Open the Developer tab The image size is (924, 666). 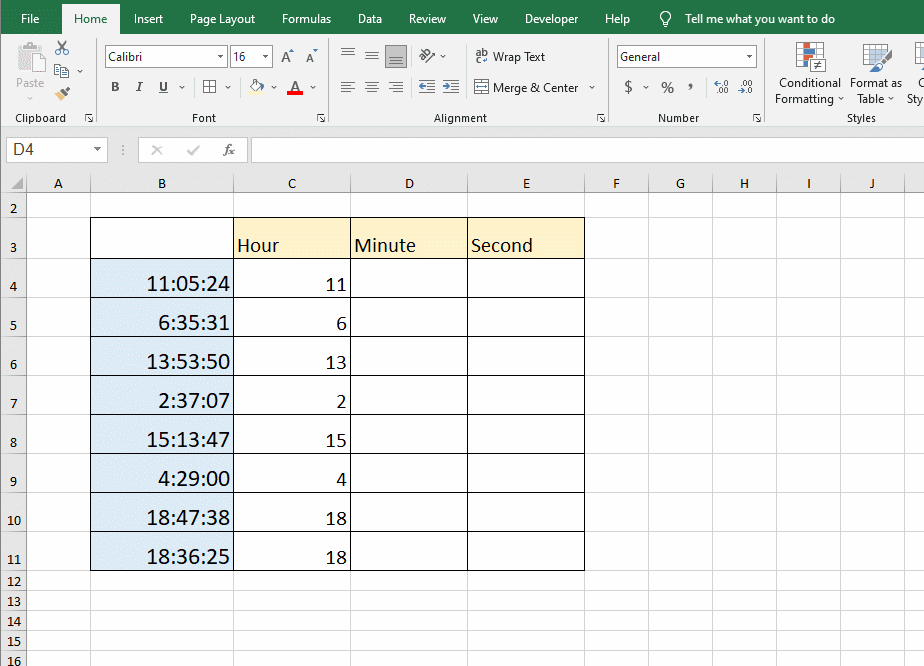[x=551, y=18]
